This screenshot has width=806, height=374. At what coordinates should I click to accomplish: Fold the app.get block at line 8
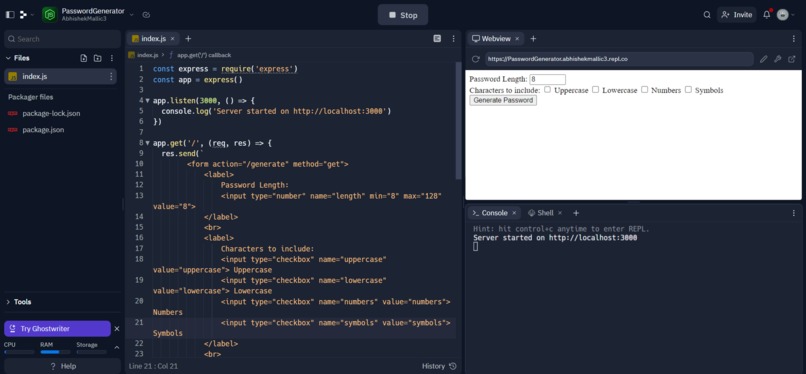coord(148,143)
